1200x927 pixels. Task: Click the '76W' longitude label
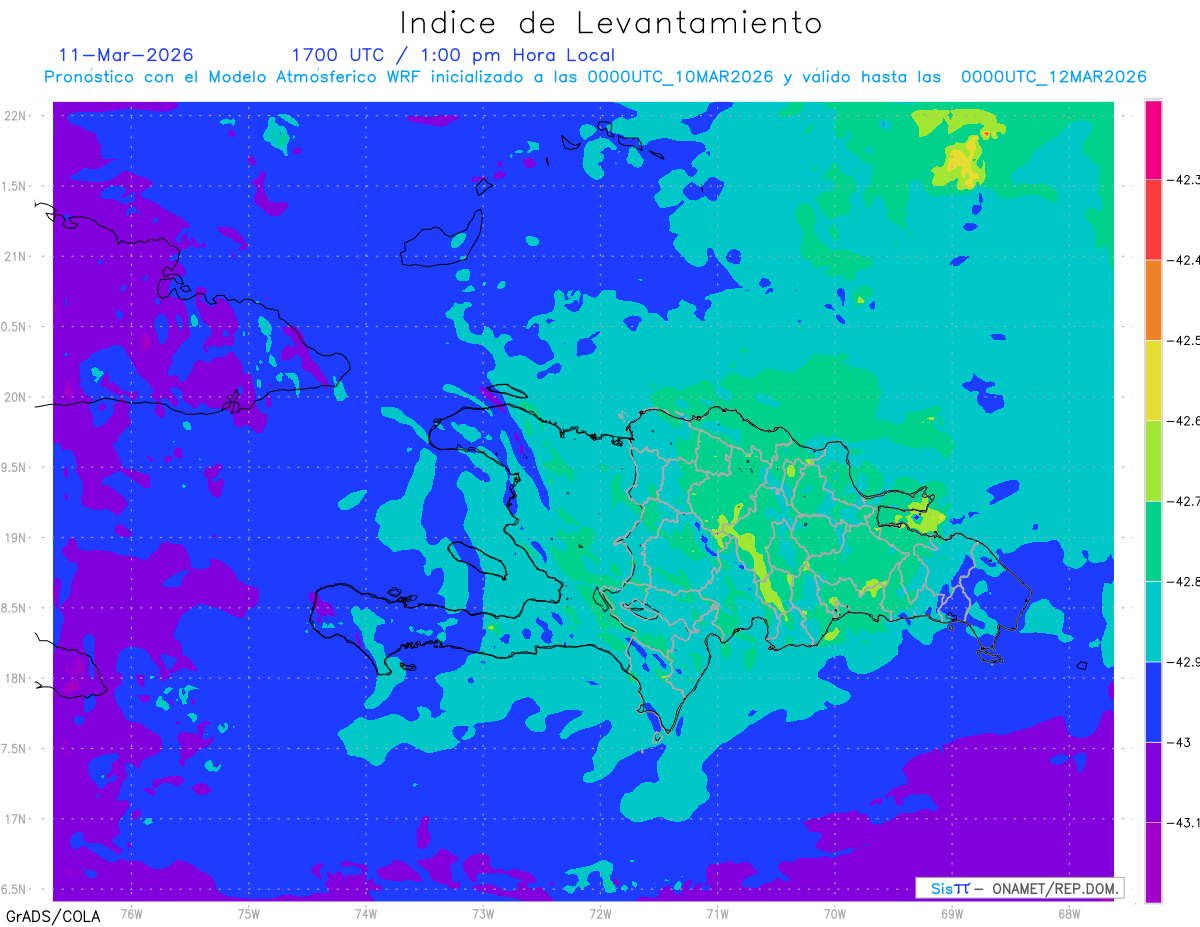(131, 912)
